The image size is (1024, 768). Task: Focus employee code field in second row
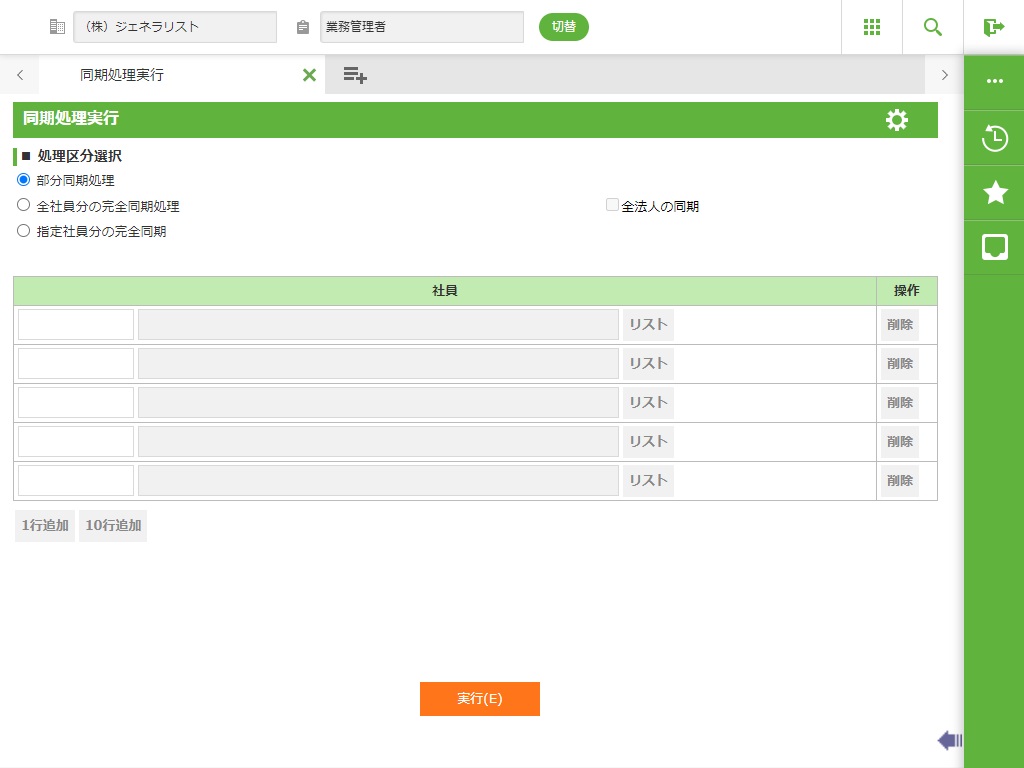click(x=76, y=364)
